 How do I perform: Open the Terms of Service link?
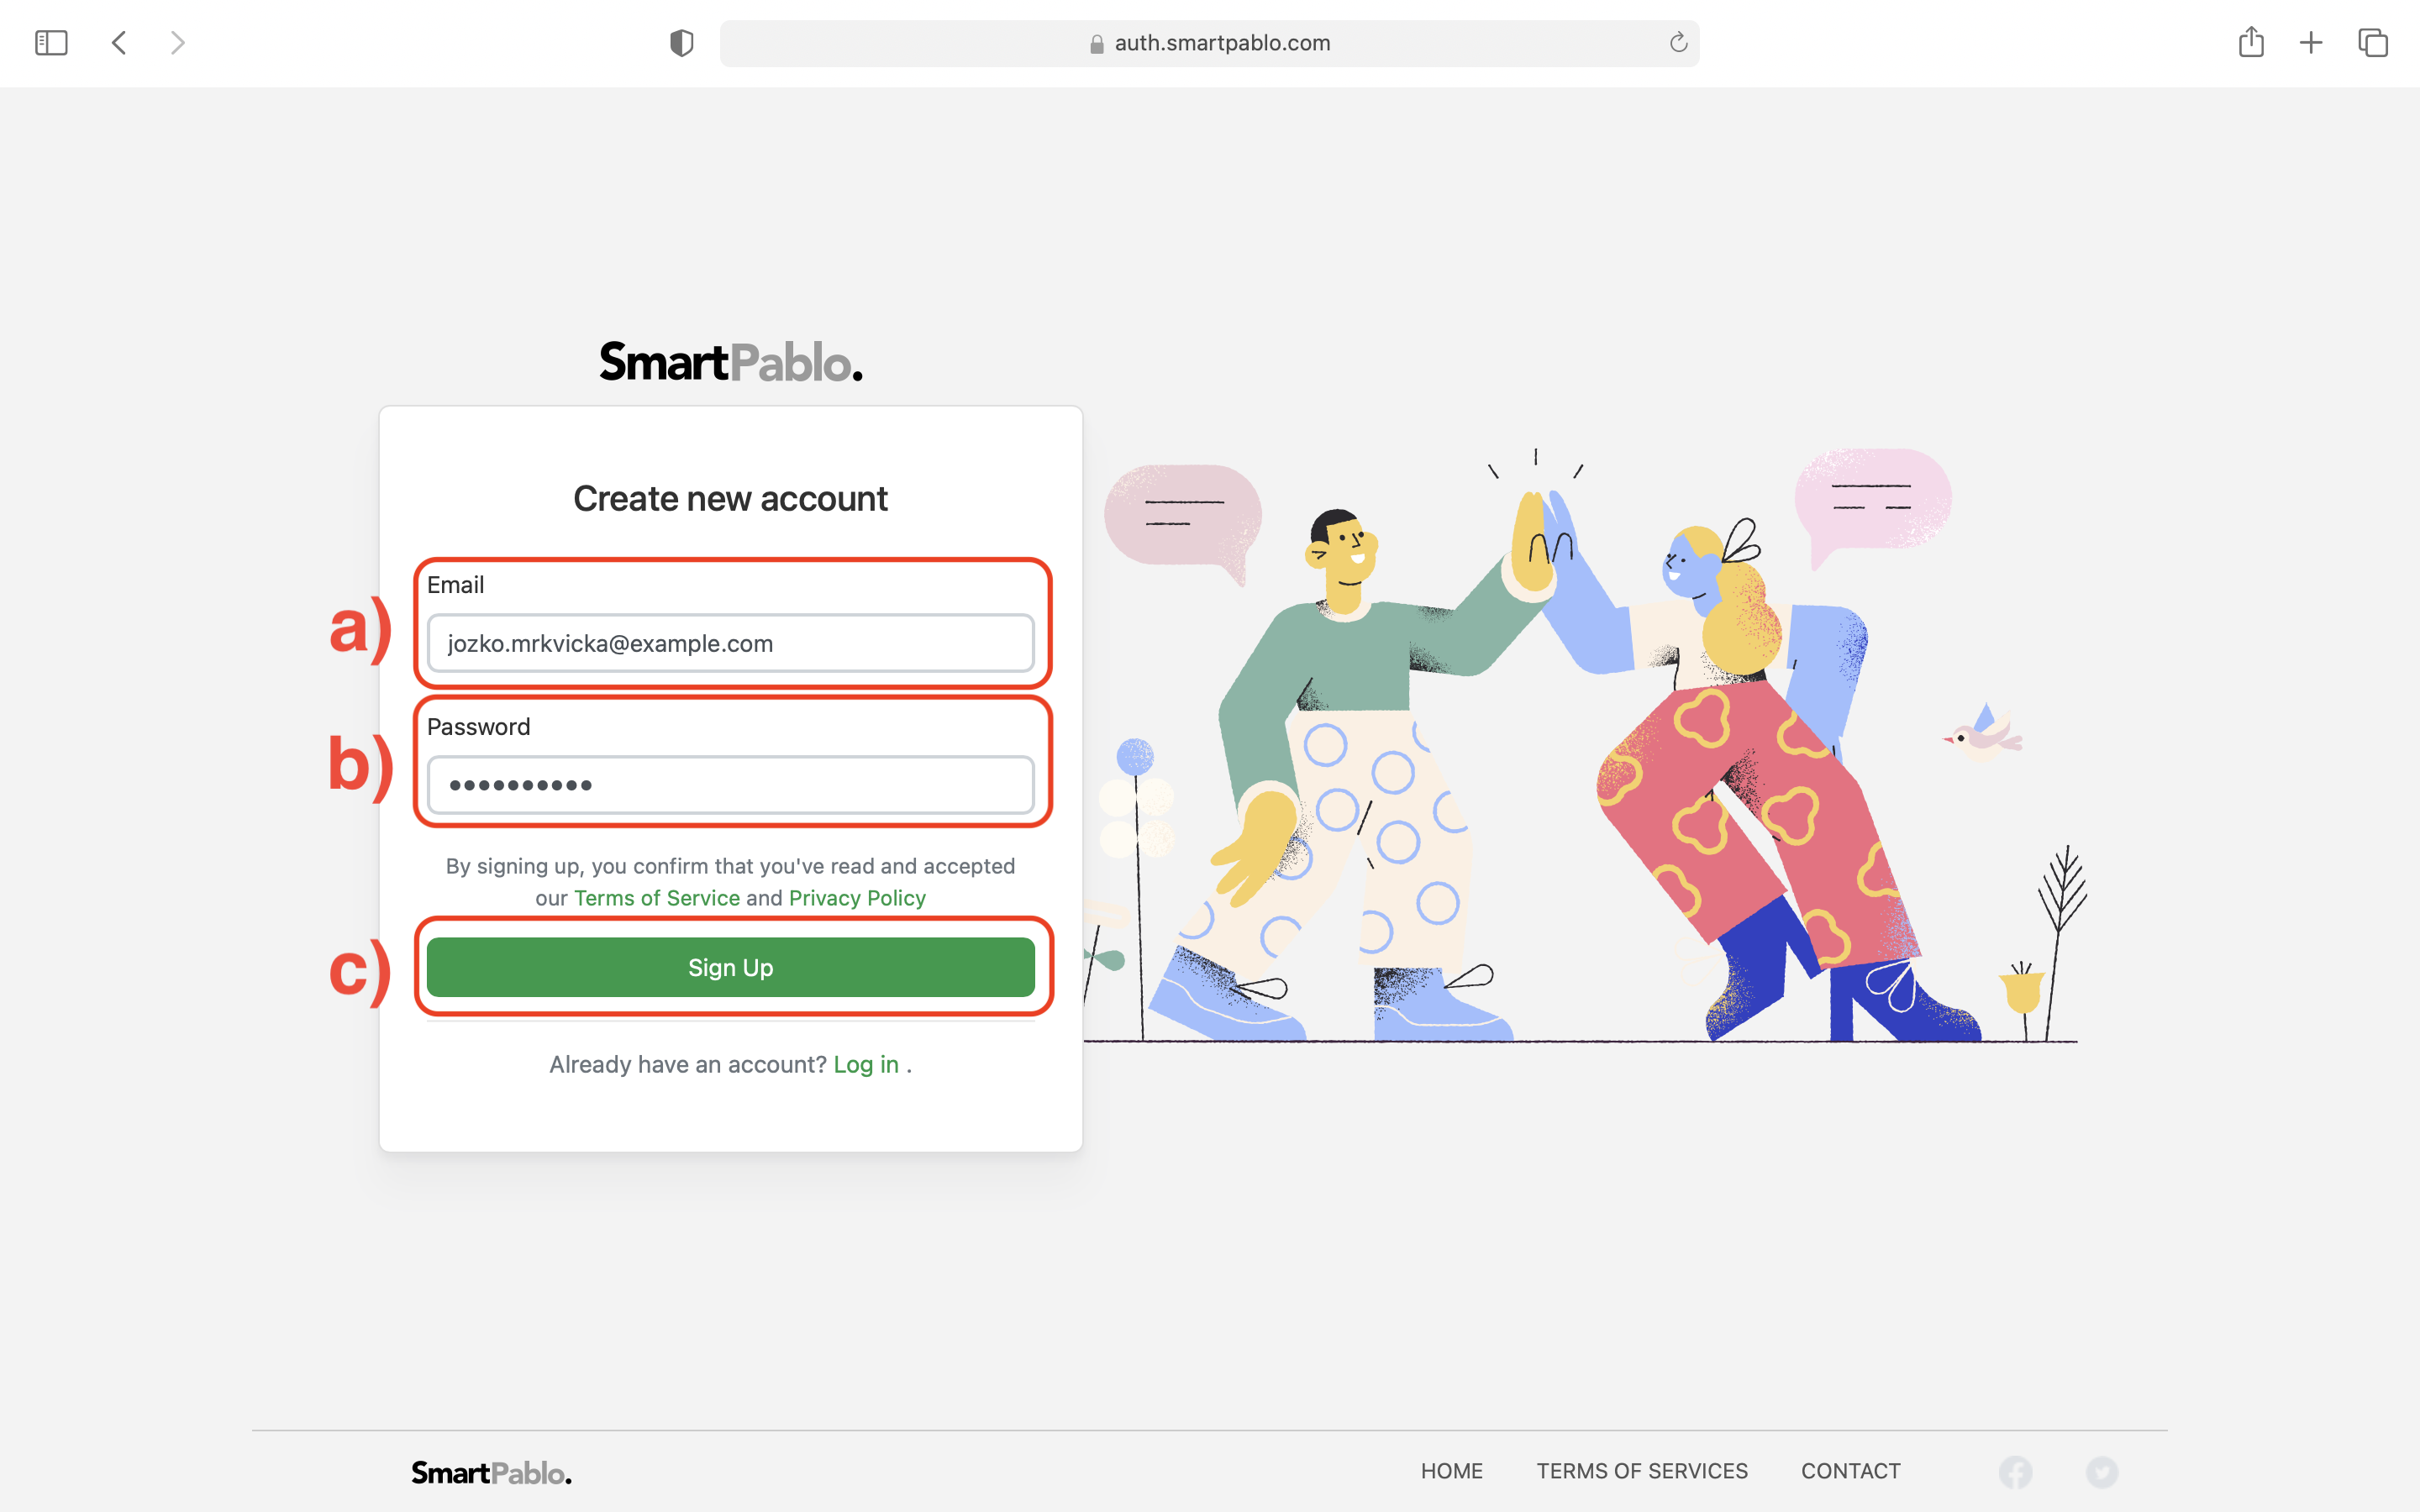(657, 898)
